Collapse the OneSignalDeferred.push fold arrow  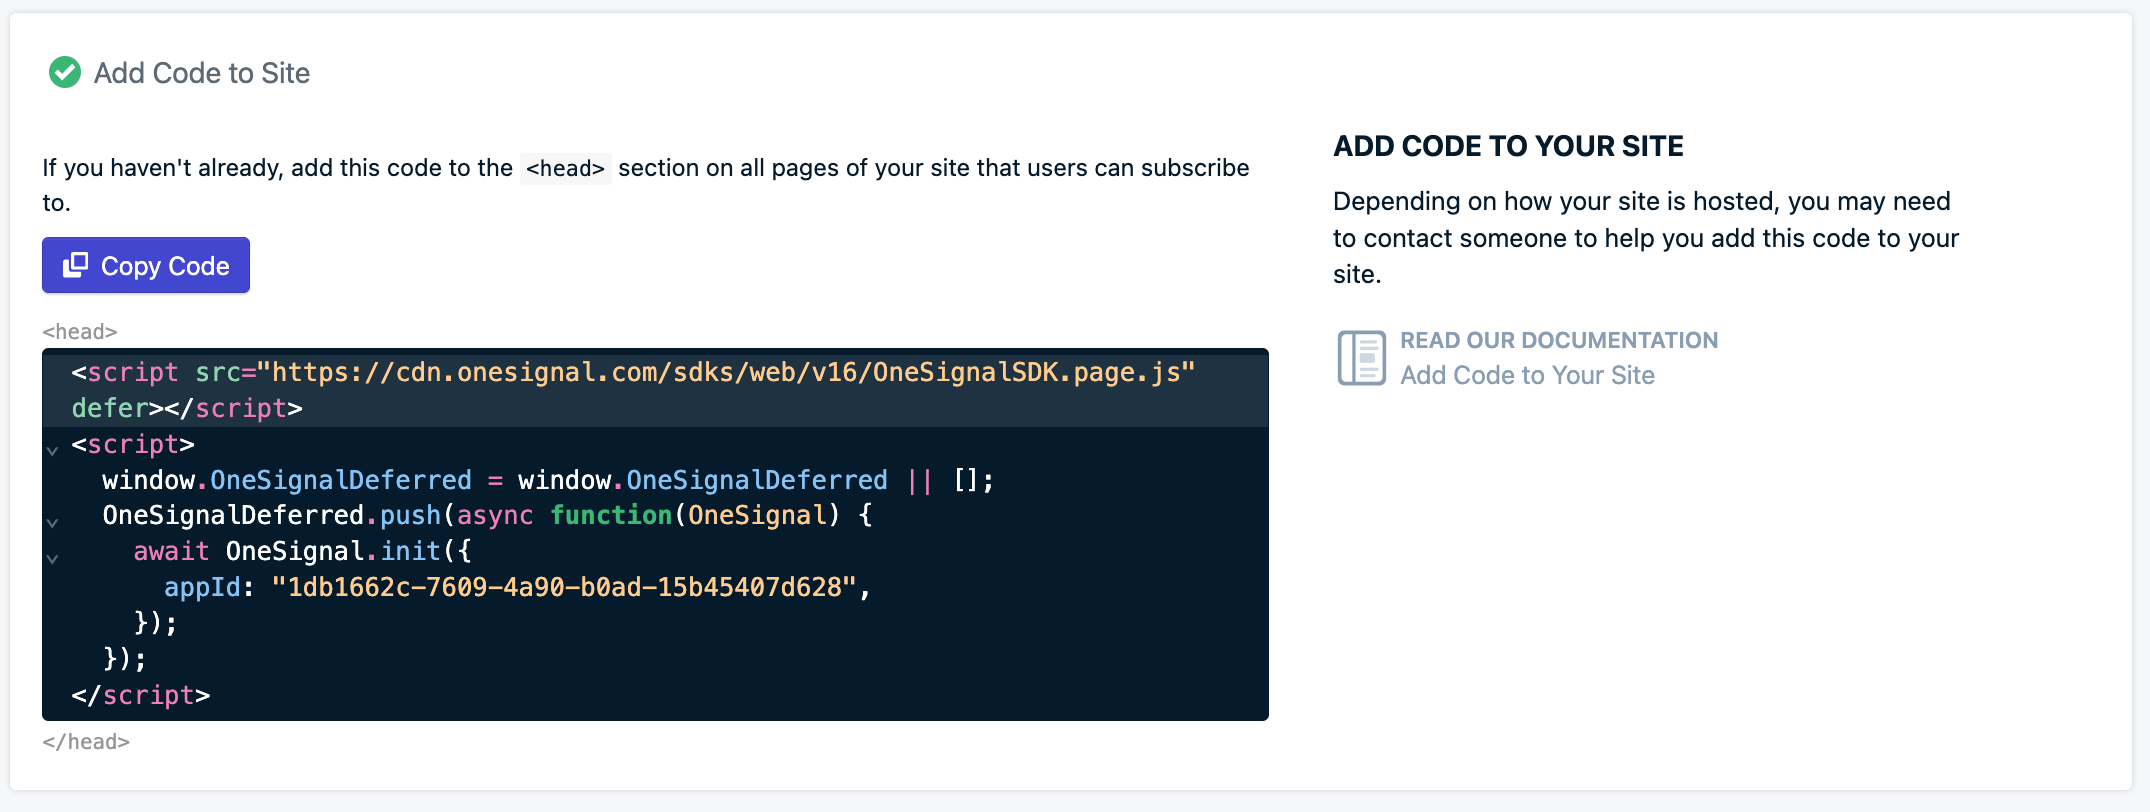click(52, 522)
